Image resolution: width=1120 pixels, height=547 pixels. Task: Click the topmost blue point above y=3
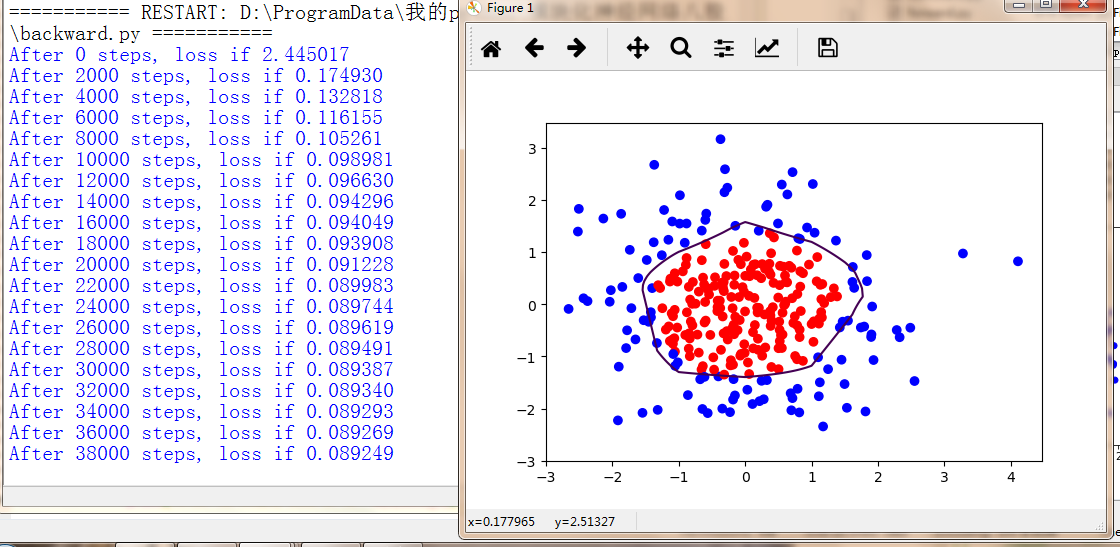721,139
